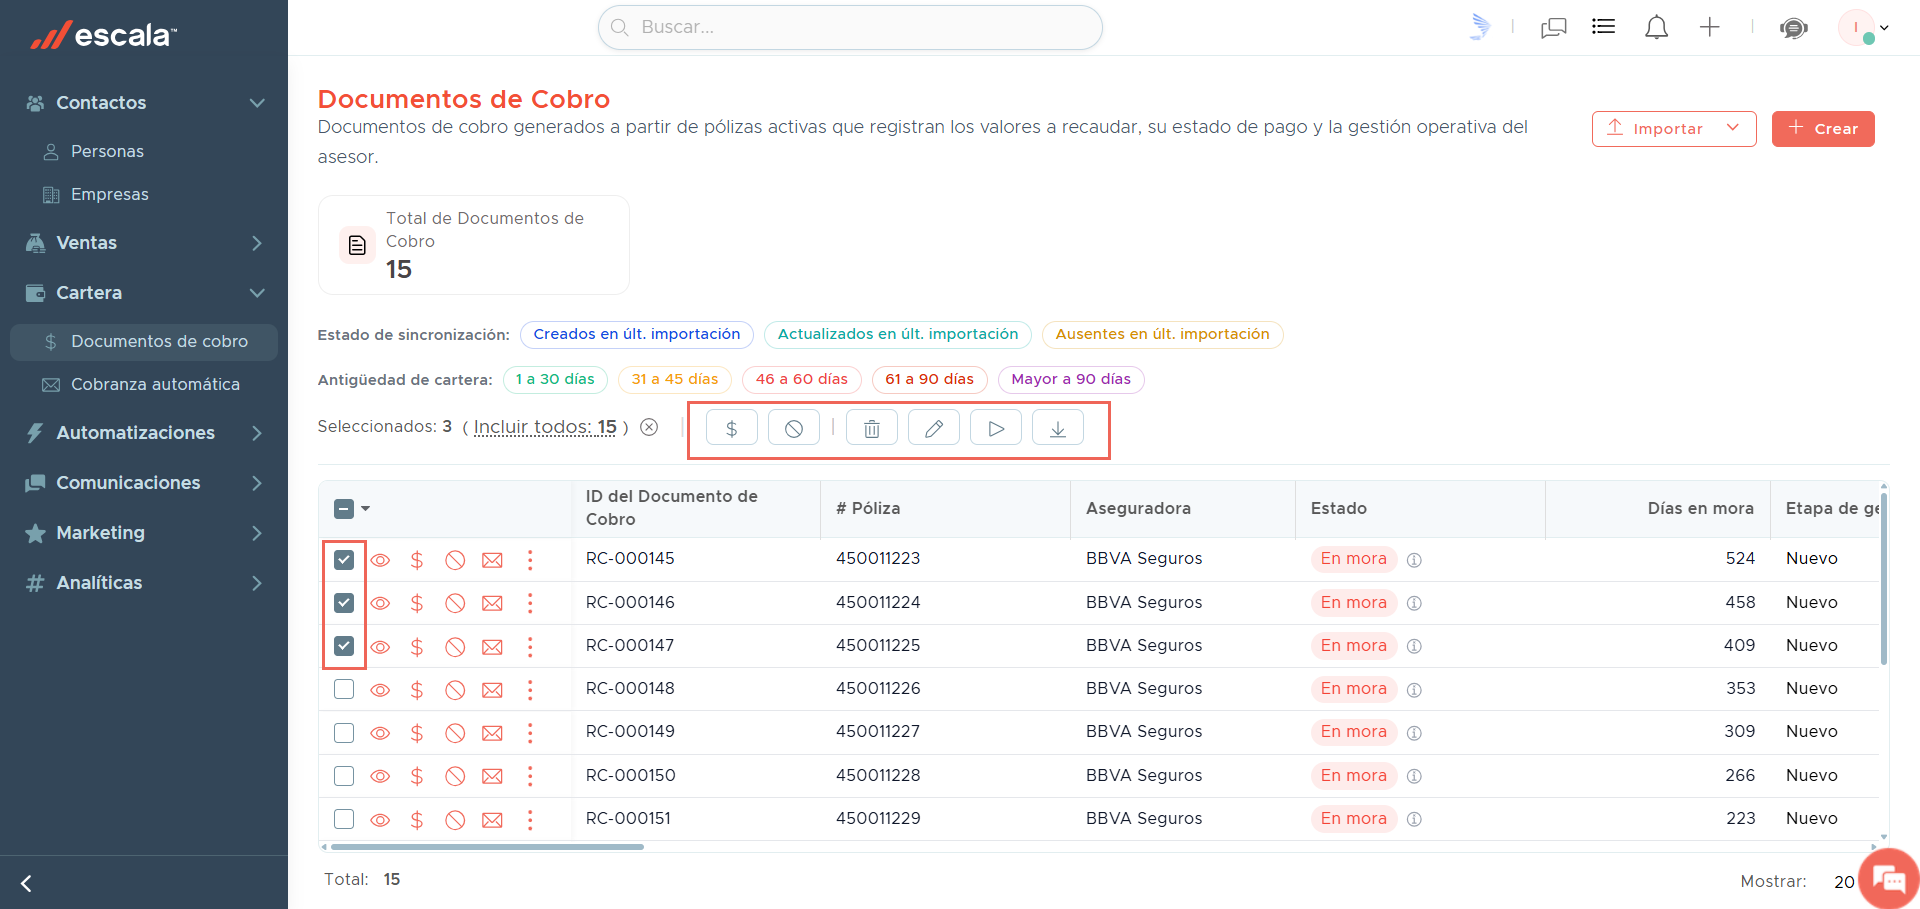Click Incluir todos: 15 link
1920x909 pixels.
[545, 427]
